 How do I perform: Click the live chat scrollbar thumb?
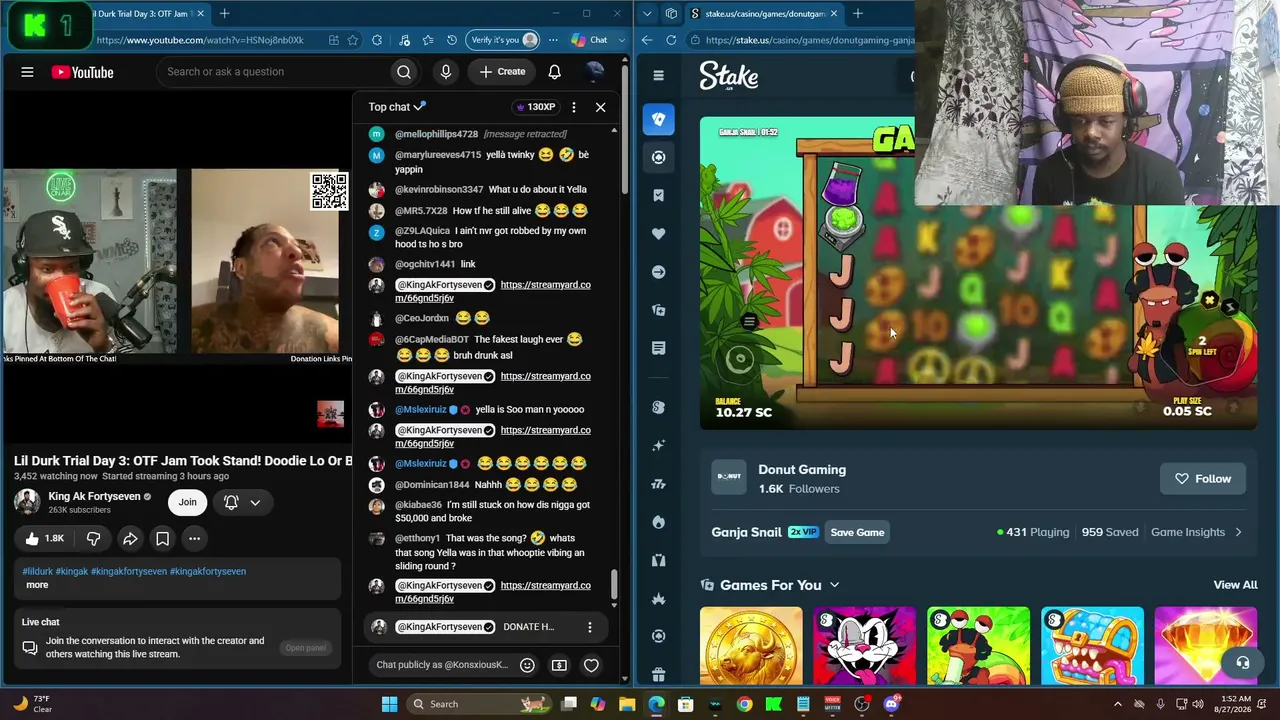point(614,584)
